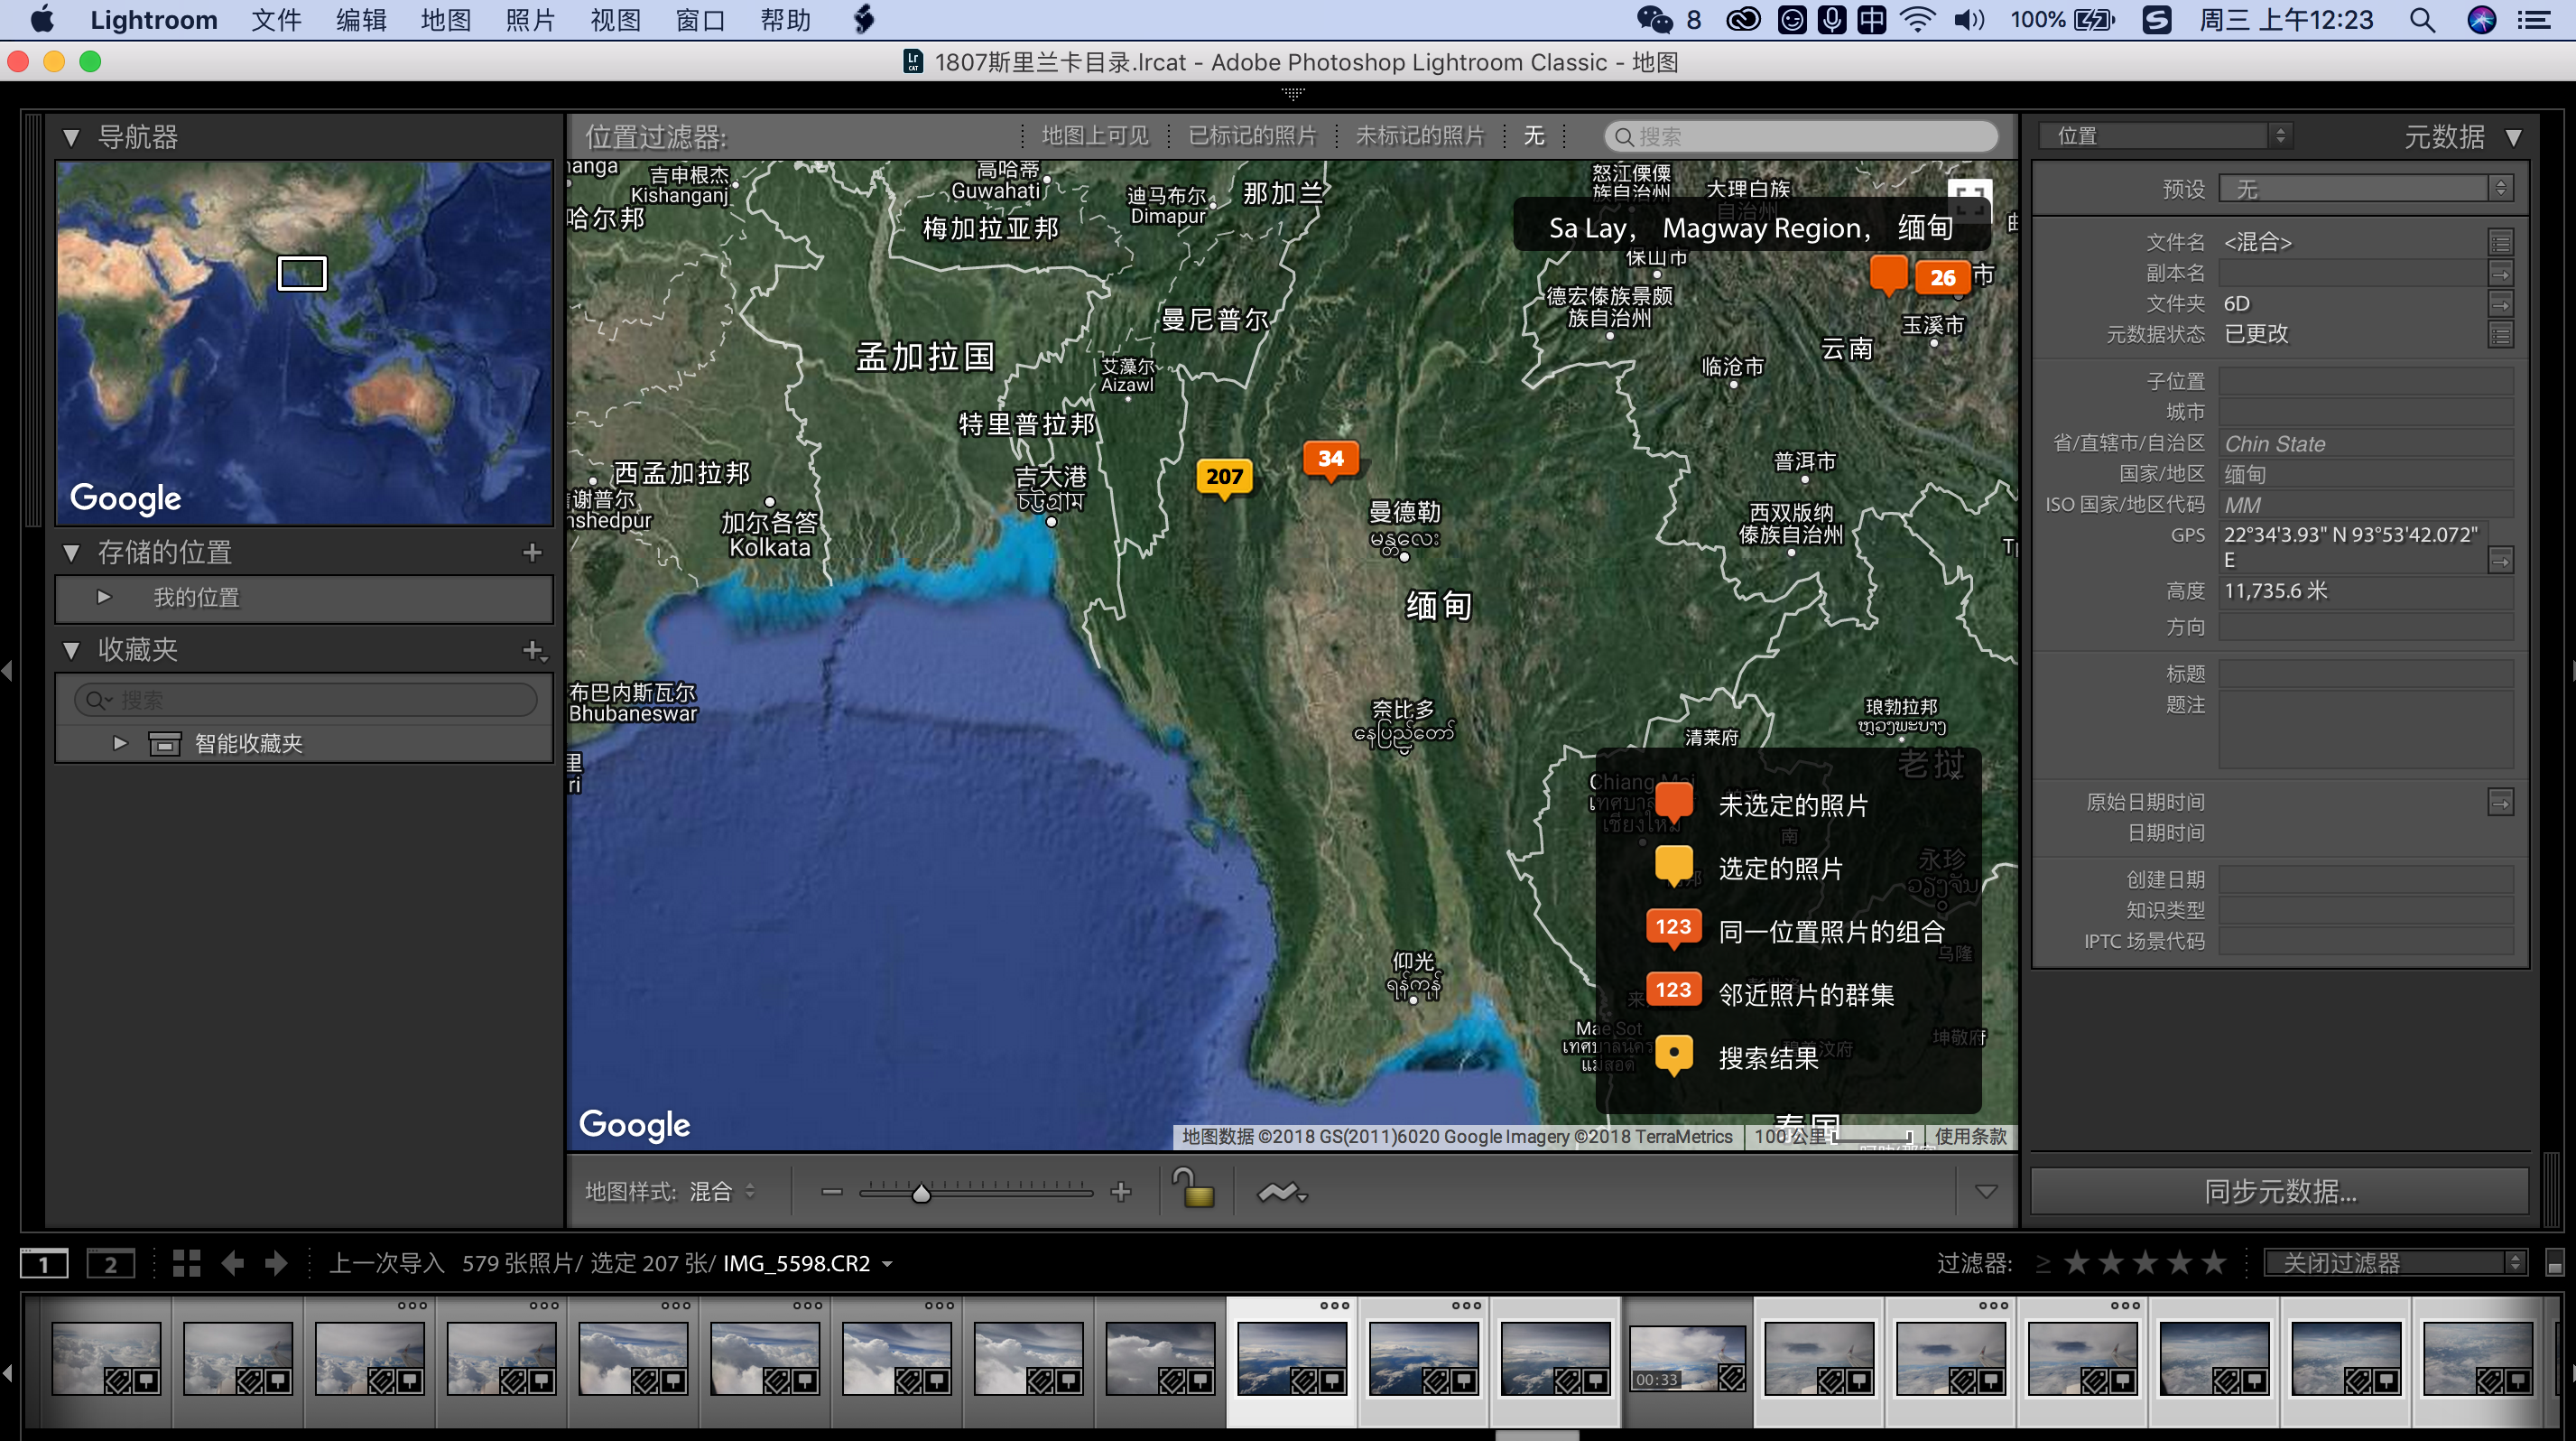
Task: Toggle the 未标记的照片 location filter
Action: (x=1419, y=136)
